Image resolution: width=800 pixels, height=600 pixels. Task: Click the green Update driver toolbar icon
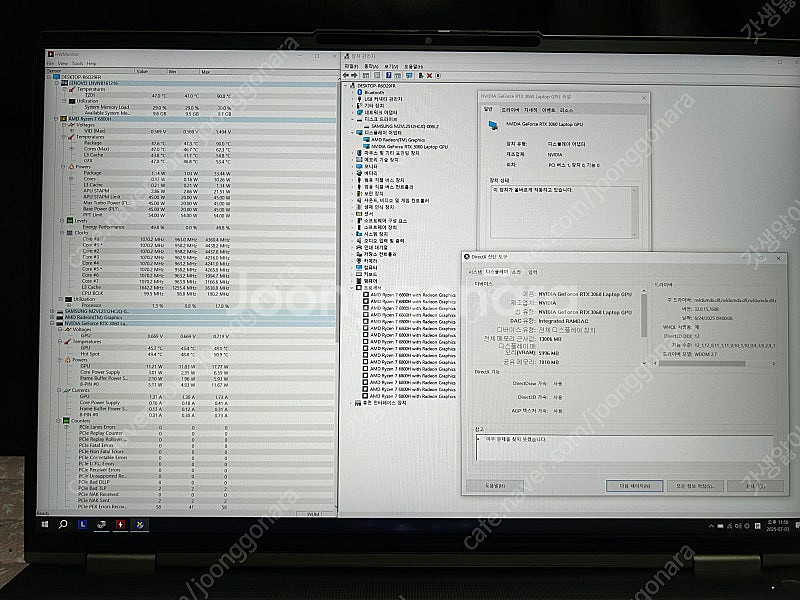pyautogui.click(x=421, y=76)
